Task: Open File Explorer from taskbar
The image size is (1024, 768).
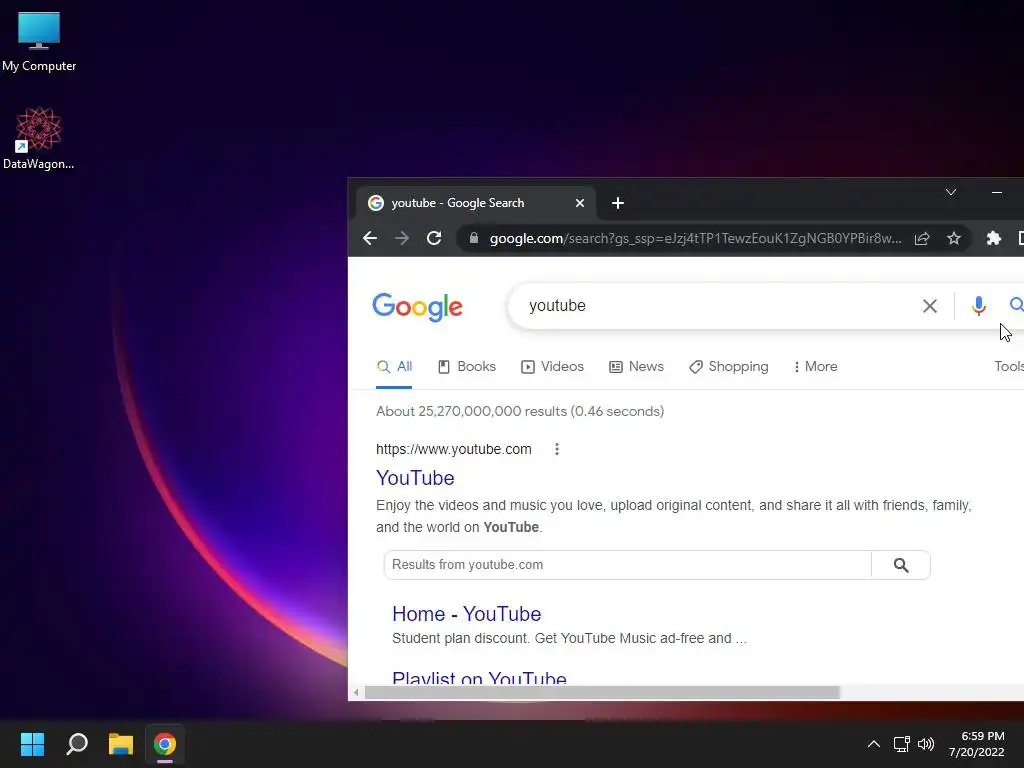Action: click(x=121, y=744)
